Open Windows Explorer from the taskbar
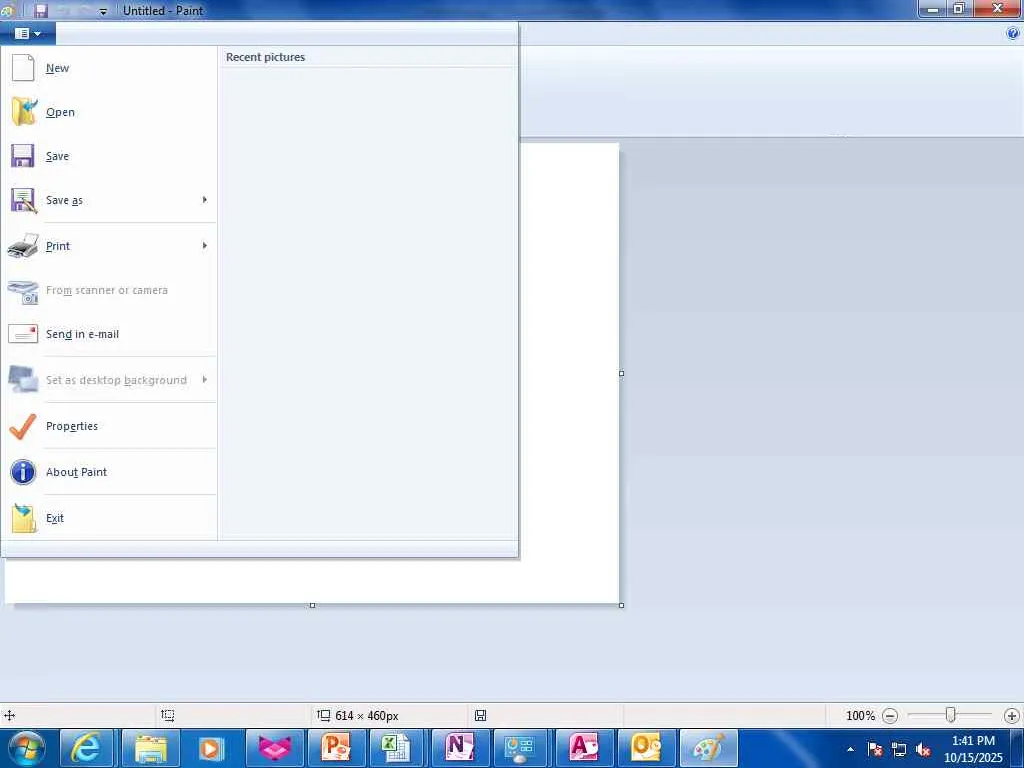 pyautogui.click(x=150, y=748)
